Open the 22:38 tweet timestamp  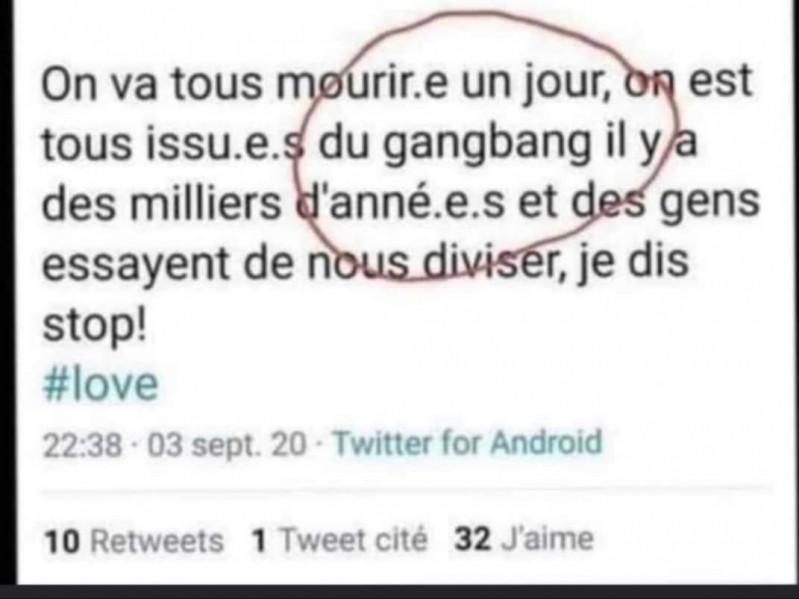(x=83, y=445)
